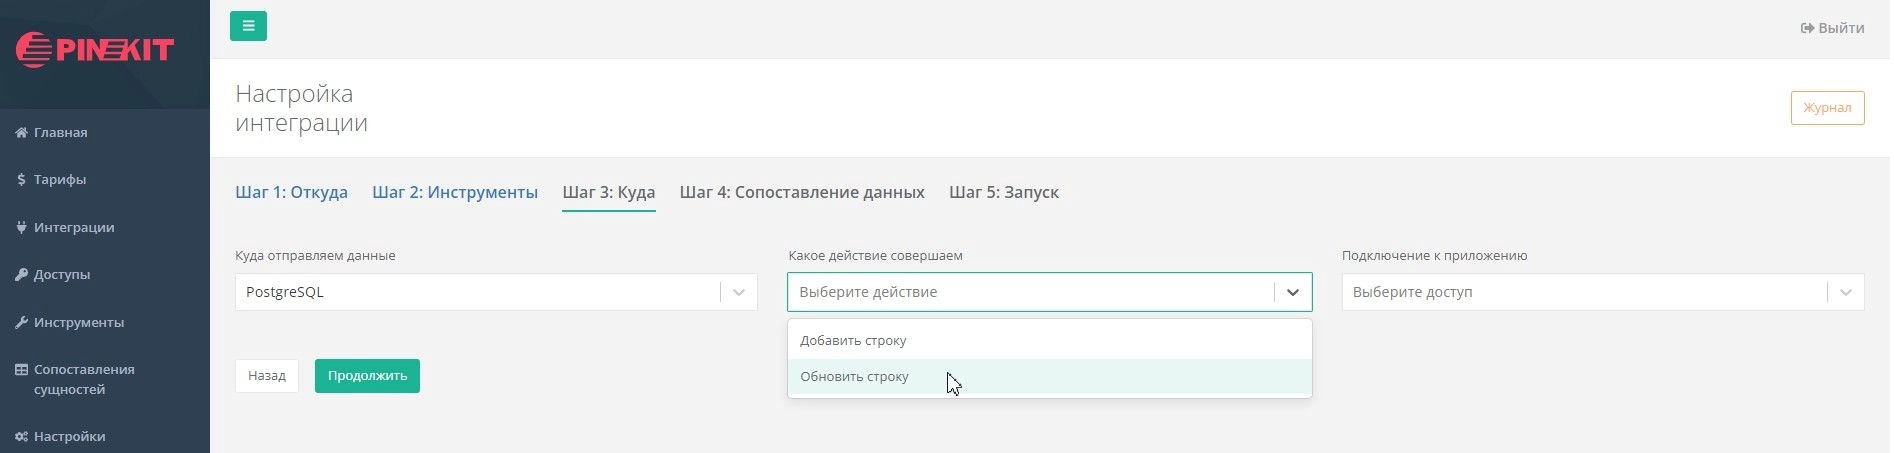Open Настройки in the sidebar
This screenshot has height=453, width=1894.
pos(69,436)
